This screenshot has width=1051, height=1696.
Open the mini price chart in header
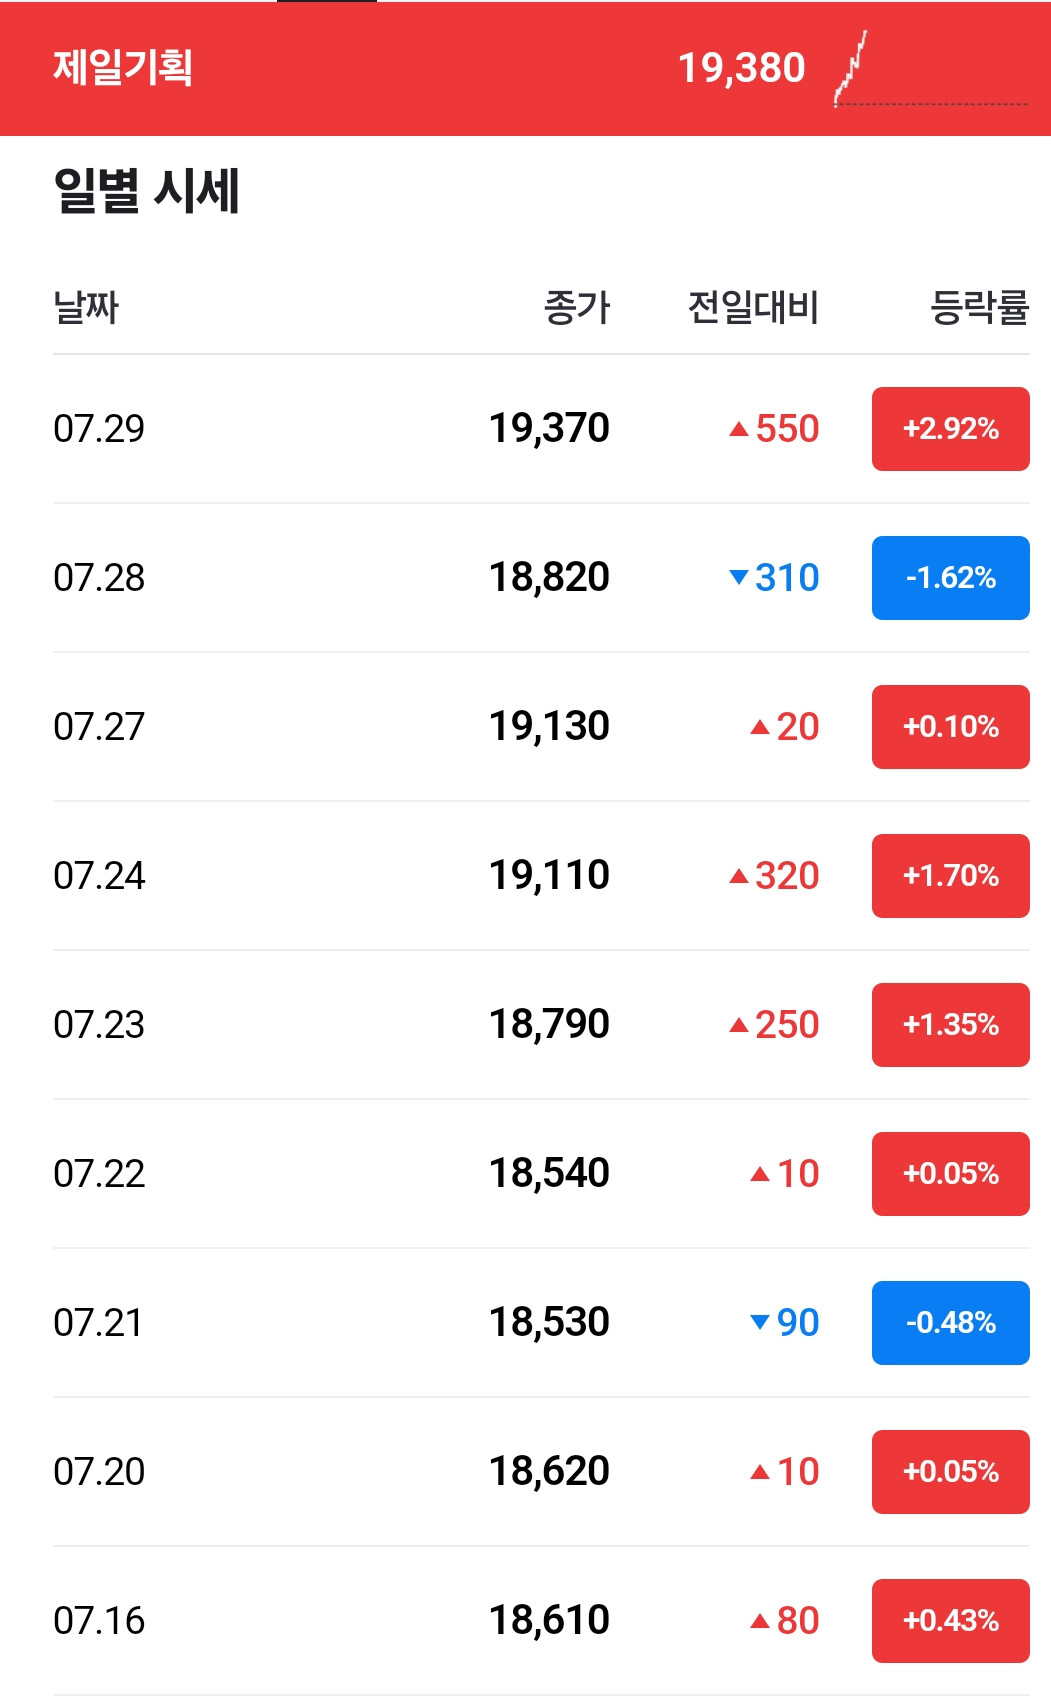tap(931, 68)
